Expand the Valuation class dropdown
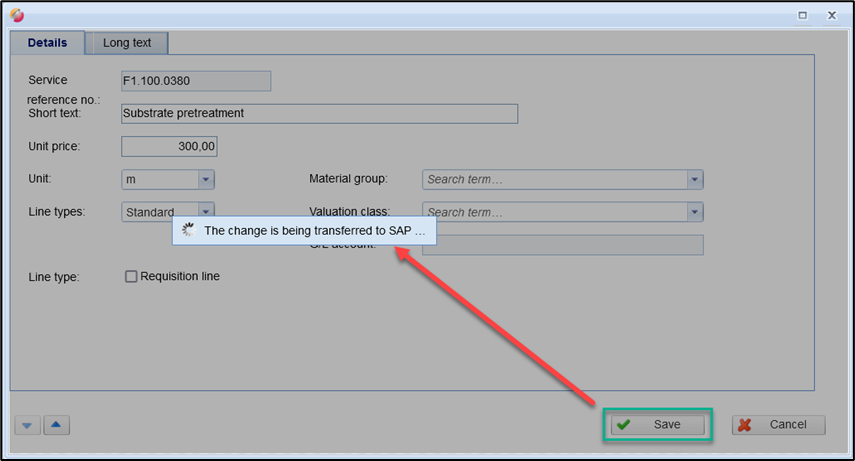Screen dimensions: 855x461 [x=695, y=212]
